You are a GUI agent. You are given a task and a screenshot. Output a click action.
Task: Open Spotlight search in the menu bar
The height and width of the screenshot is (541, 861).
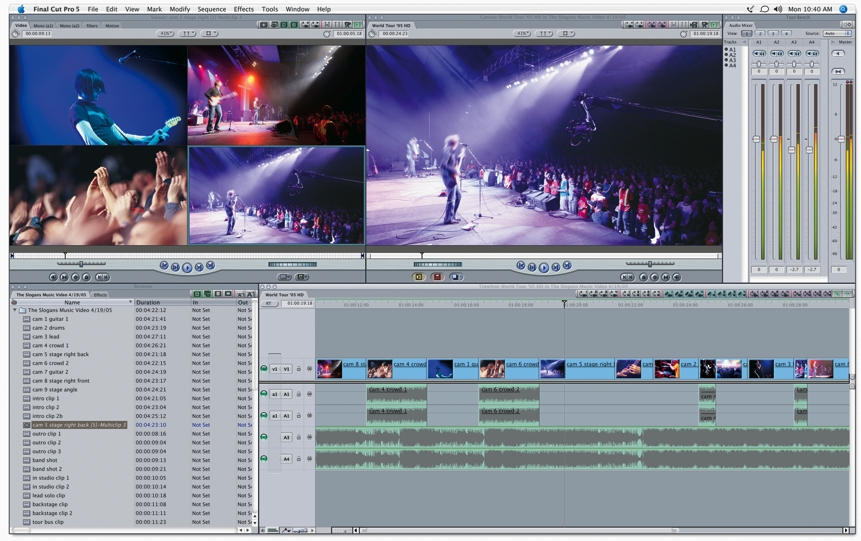click(843, 9)
